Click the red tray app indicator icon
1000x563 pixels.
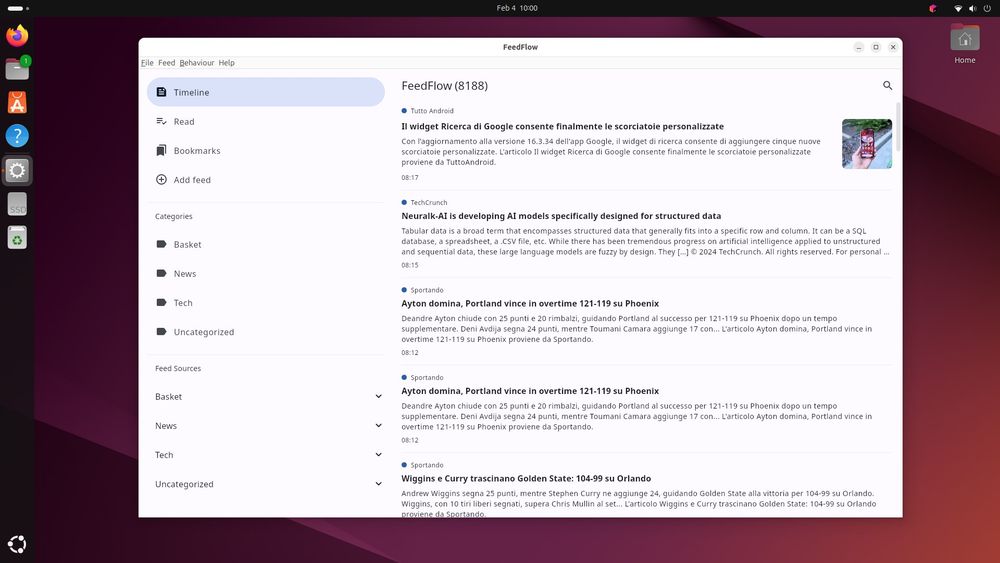[933, 8]
